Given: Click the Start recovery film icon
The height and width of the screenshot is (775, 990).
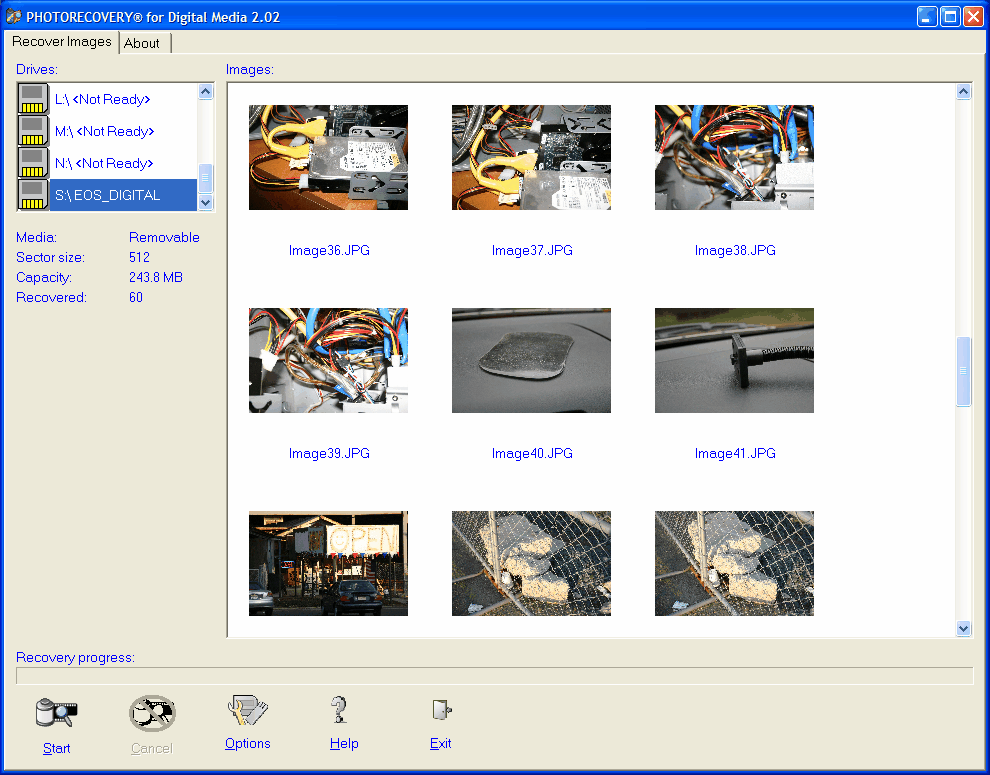Looking at the screenshot, I should point(56,713).
